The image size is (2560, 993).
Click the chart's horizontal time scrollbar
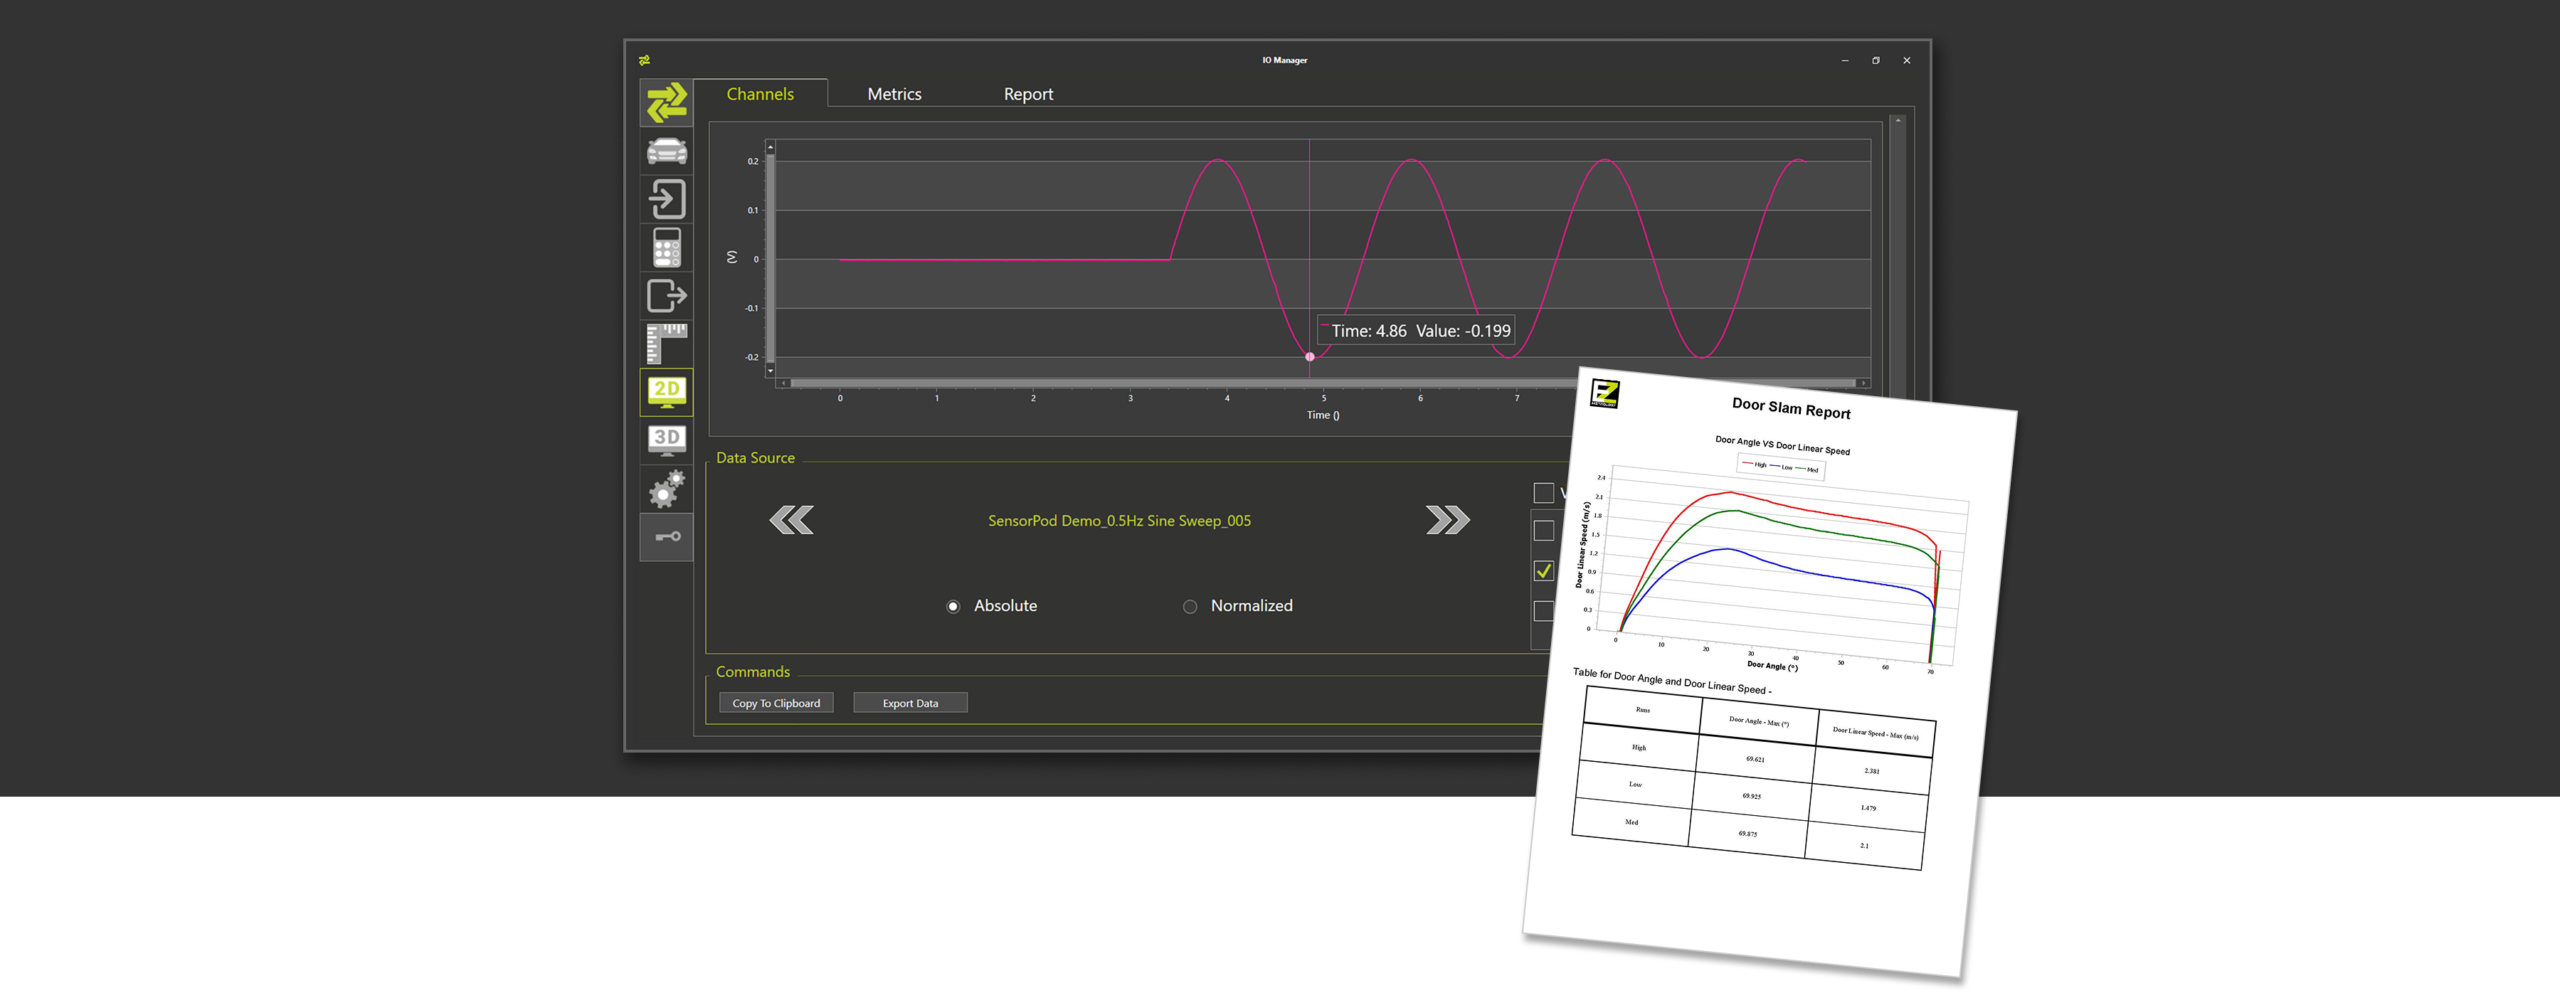1180,383
